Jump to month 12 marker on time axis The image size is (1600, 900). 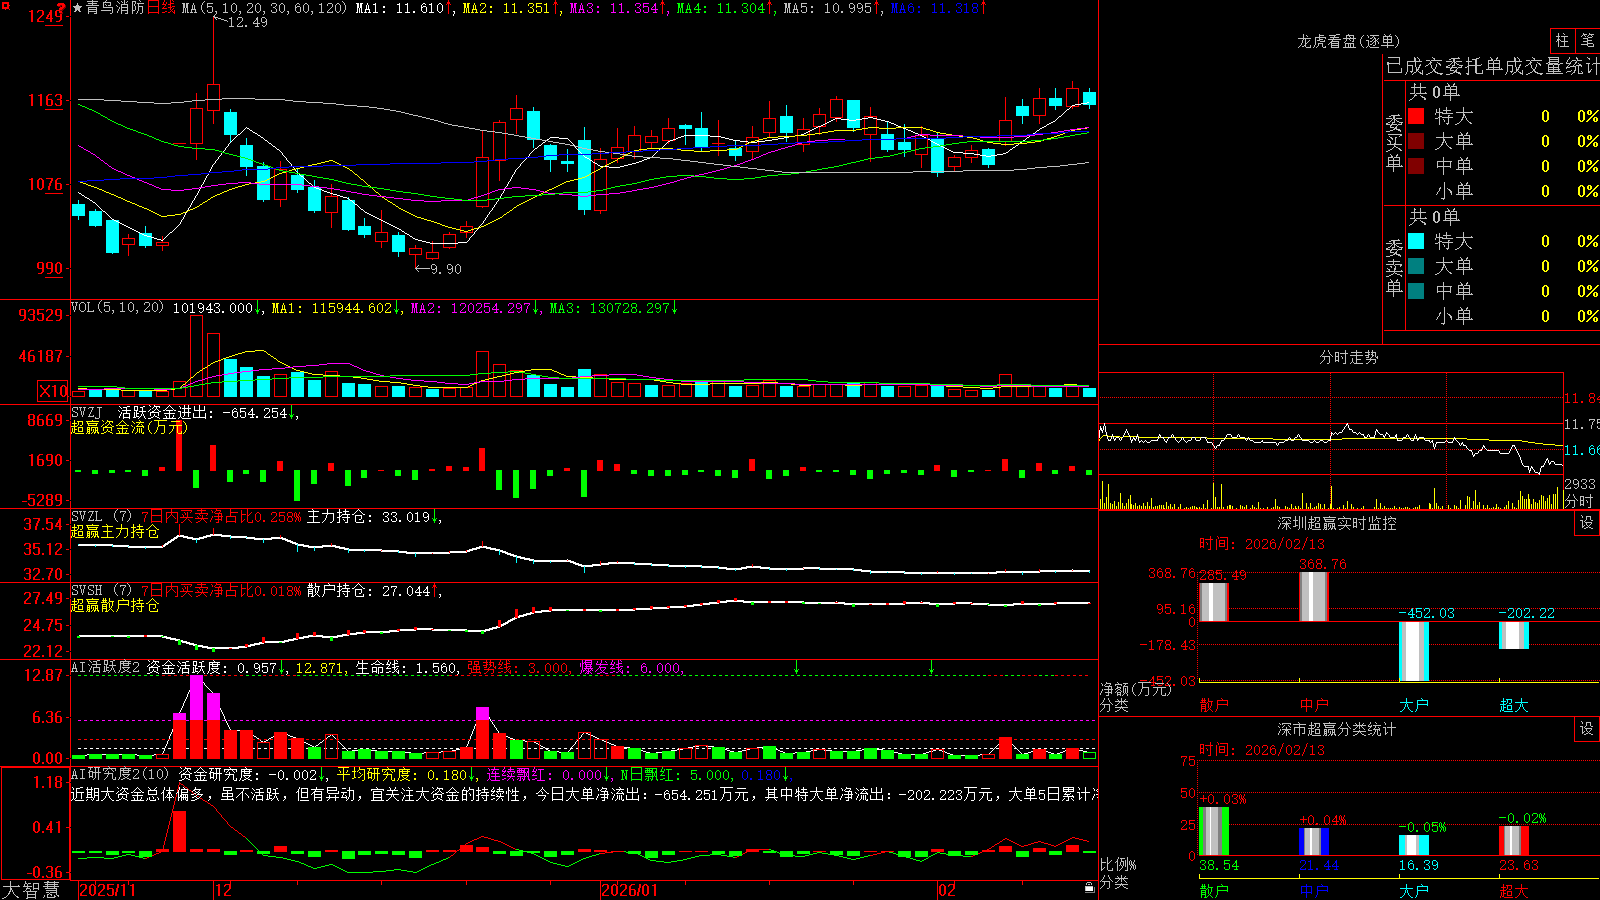[223, 890]
